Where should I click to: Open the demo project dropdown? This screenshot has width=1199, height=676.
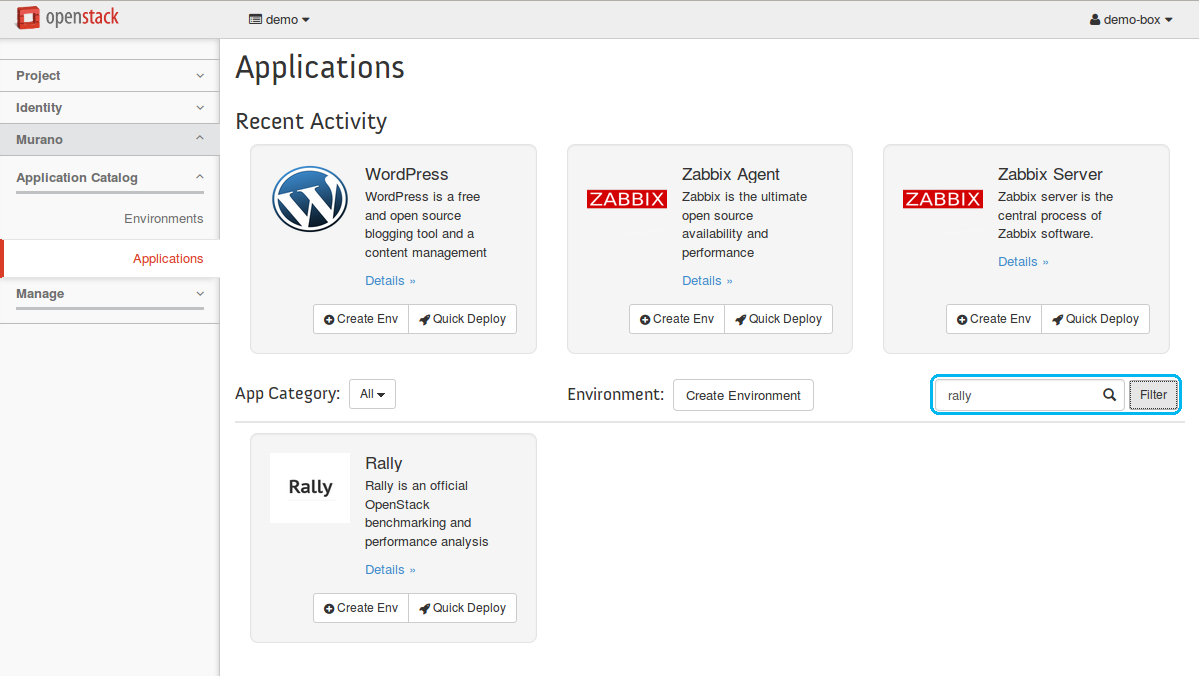click(x=279, y=19)
